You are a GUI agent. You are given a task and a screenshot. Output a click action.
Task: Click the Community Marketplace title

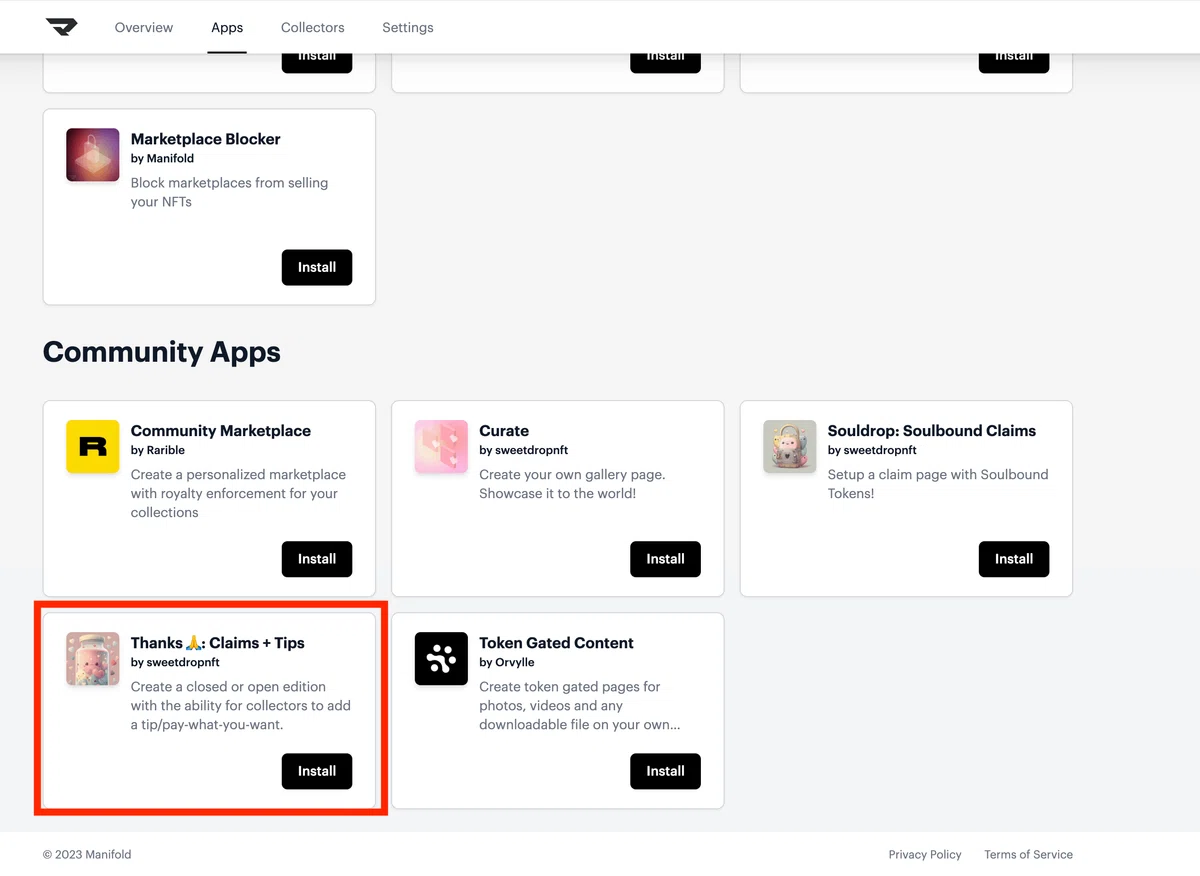221,431
